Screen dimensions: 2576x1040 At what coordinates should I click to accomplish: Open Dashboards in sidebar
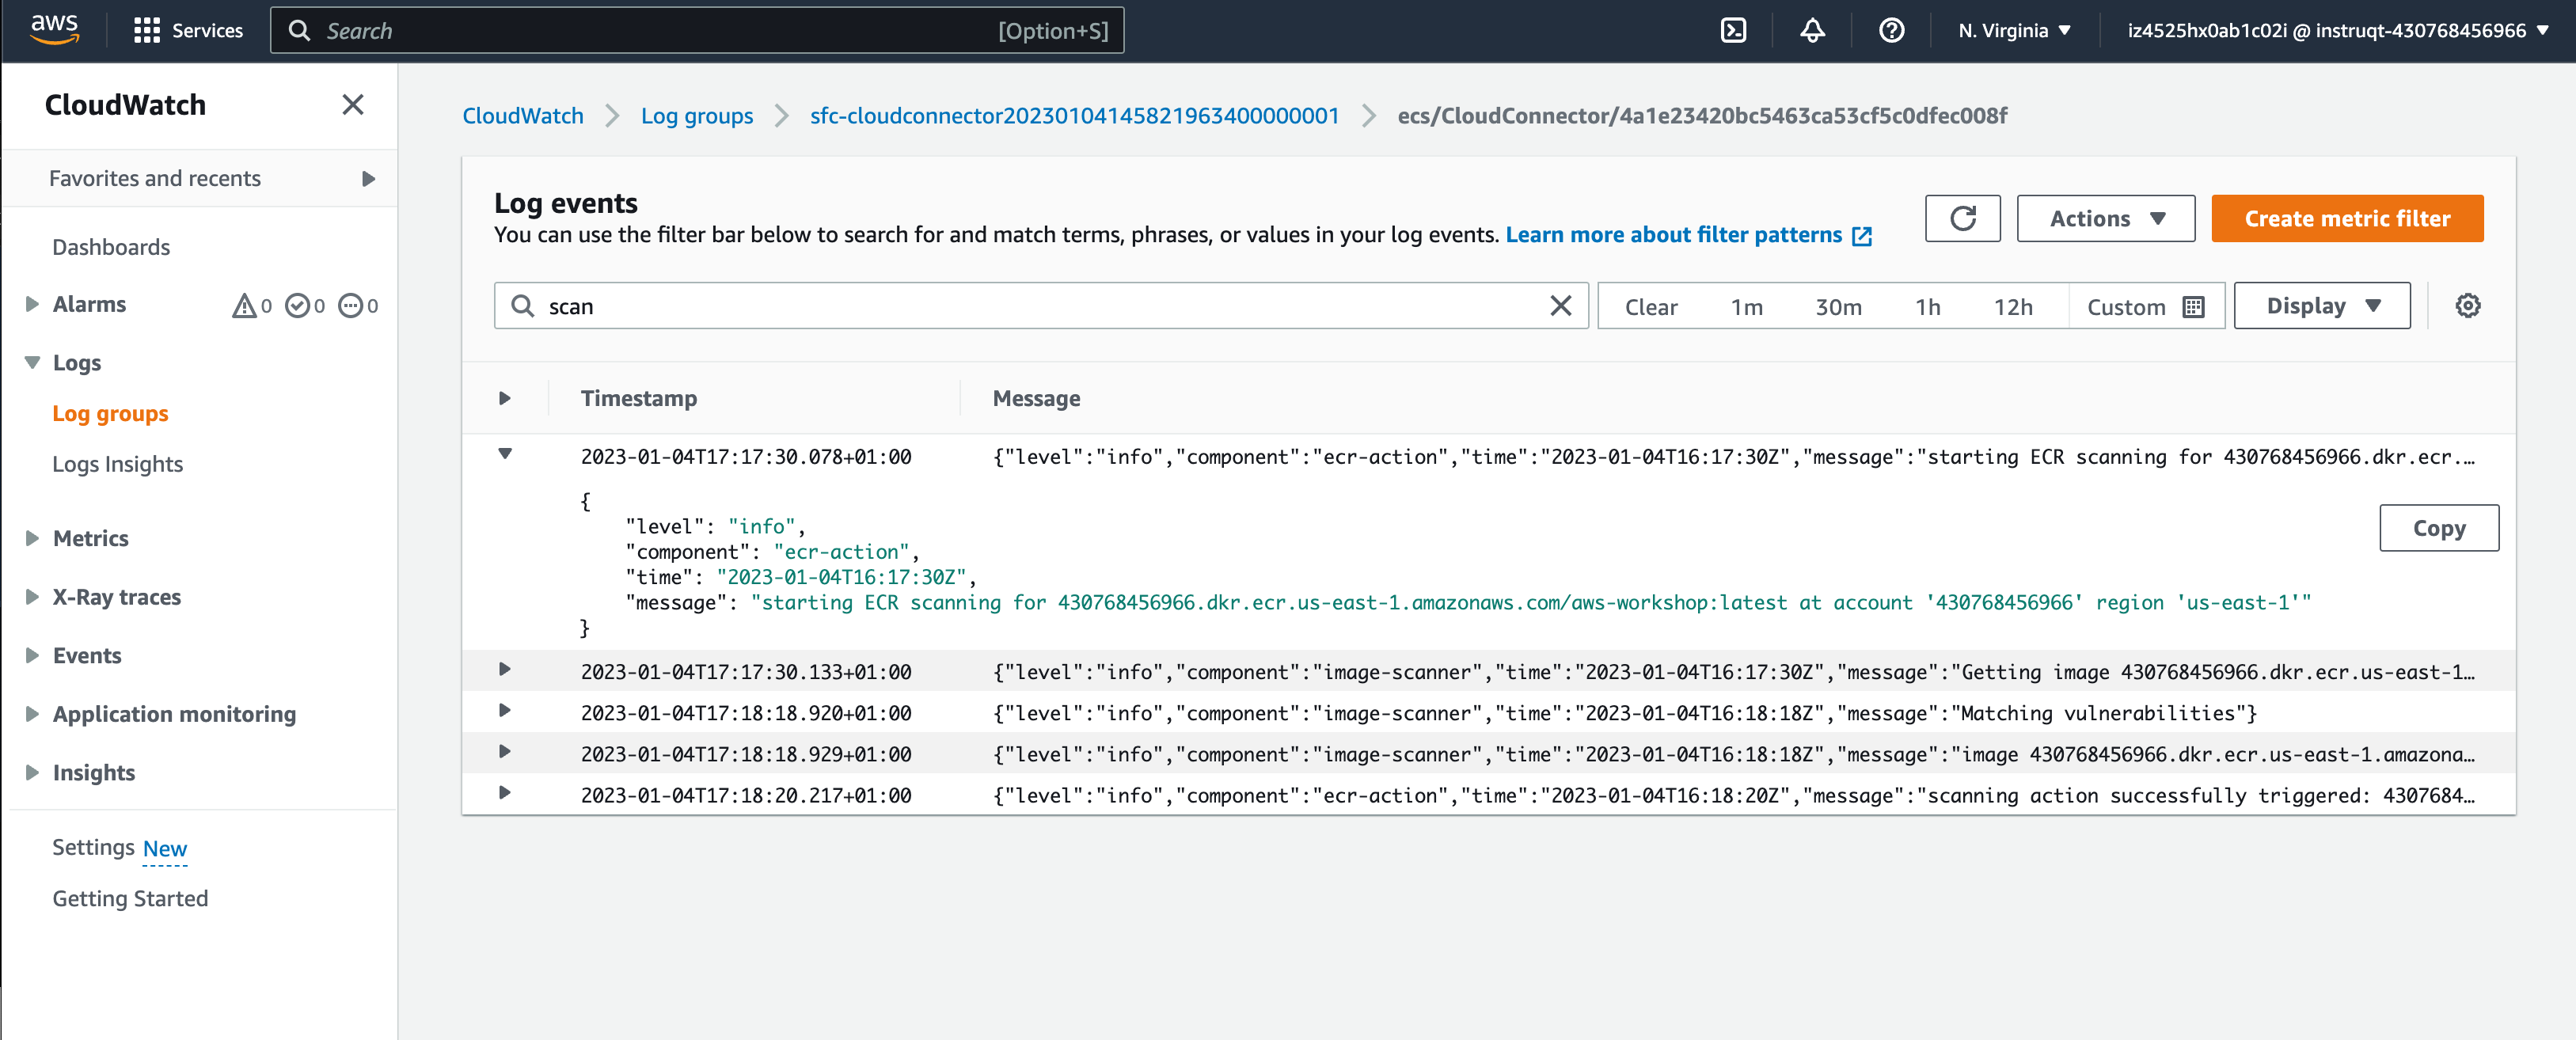click(111, 247)
